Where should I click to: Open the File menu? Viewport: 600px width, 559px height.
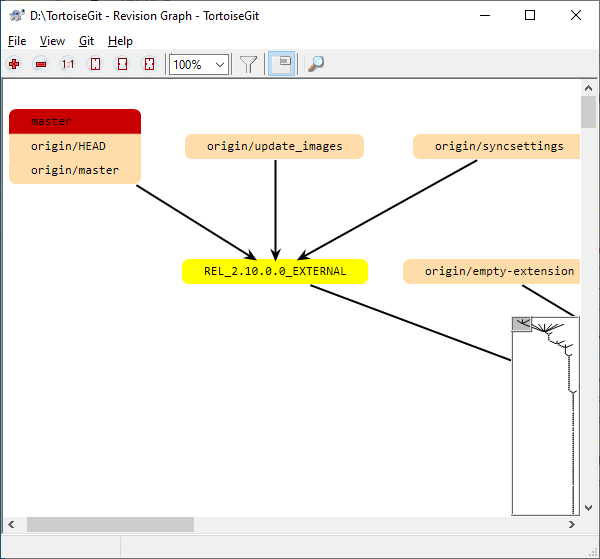tap(17, 41)
